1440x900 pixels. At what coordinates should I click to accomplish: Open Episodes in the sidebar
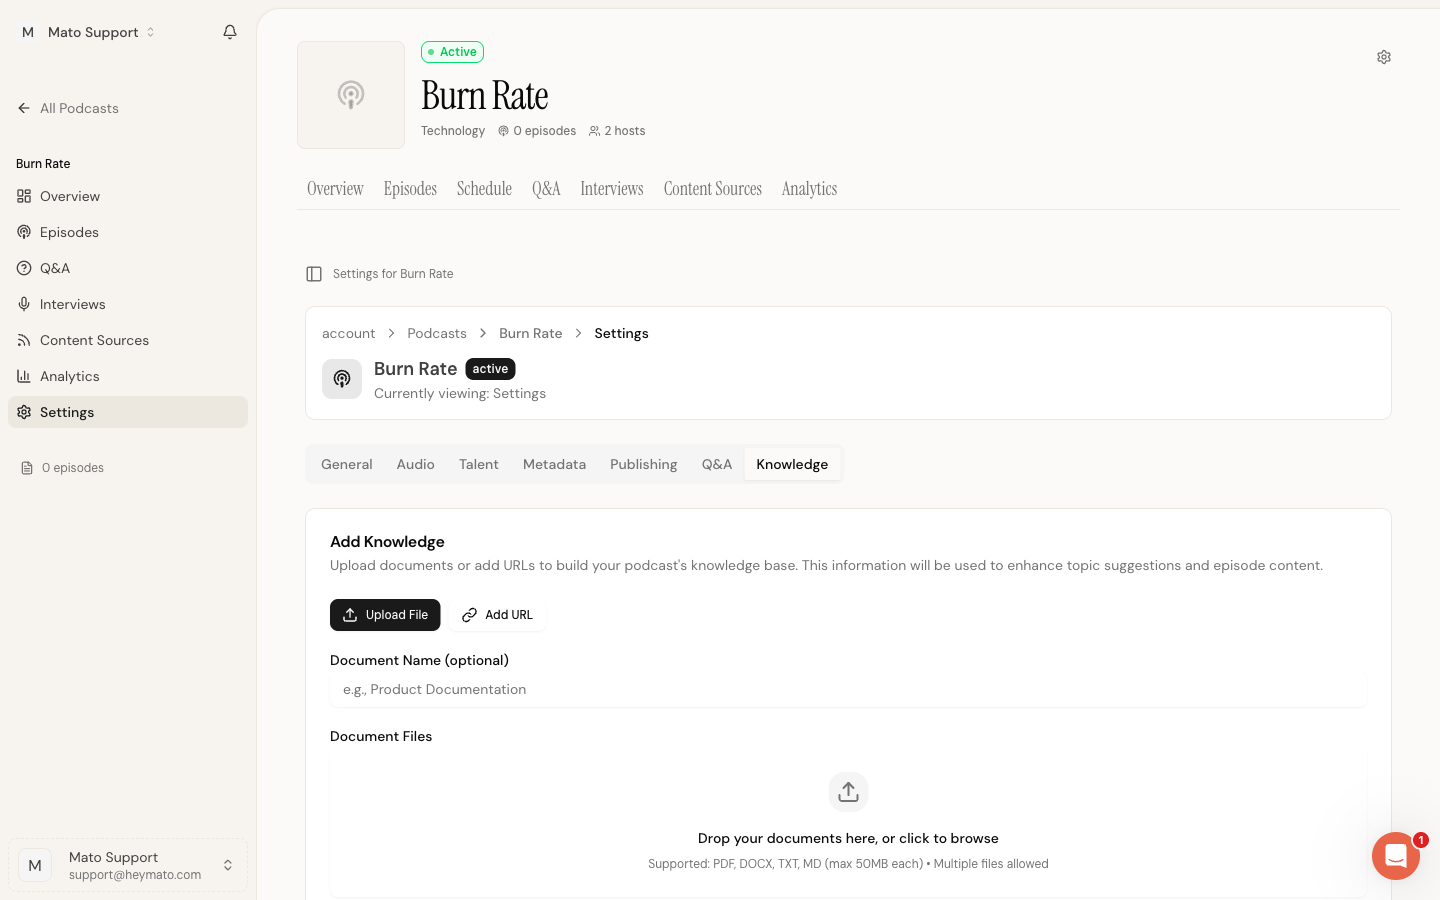point(128,232)
